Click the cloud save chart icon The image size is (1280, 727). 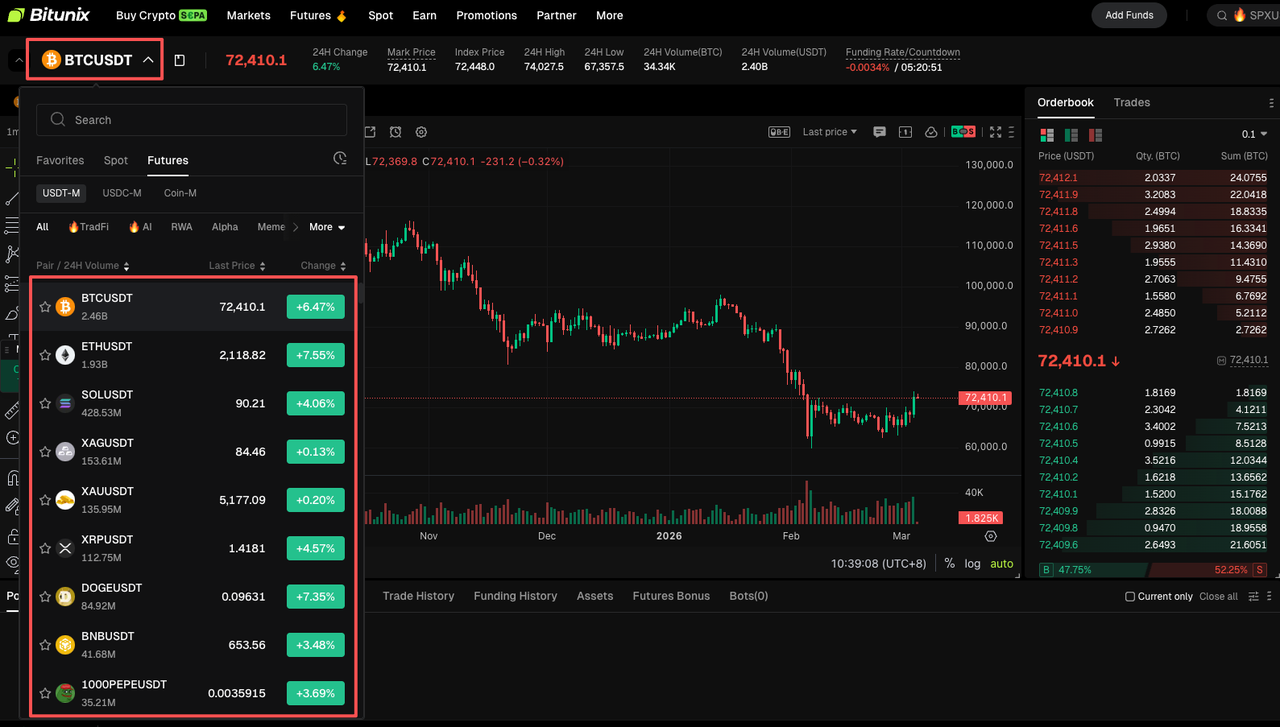[x=931, y=132]
